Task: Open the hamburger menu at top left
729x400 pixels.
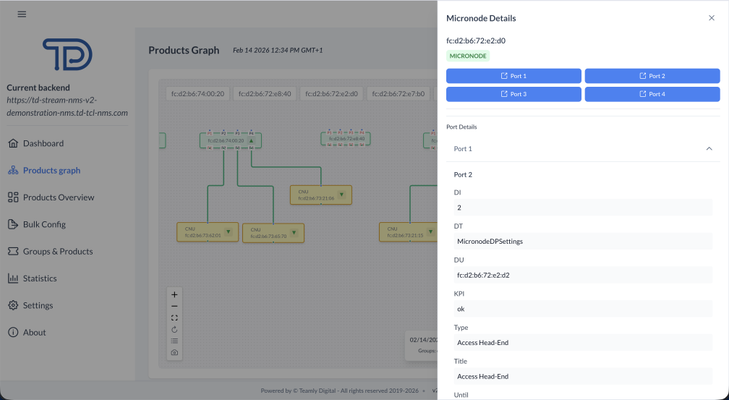Action: [22, 14]
